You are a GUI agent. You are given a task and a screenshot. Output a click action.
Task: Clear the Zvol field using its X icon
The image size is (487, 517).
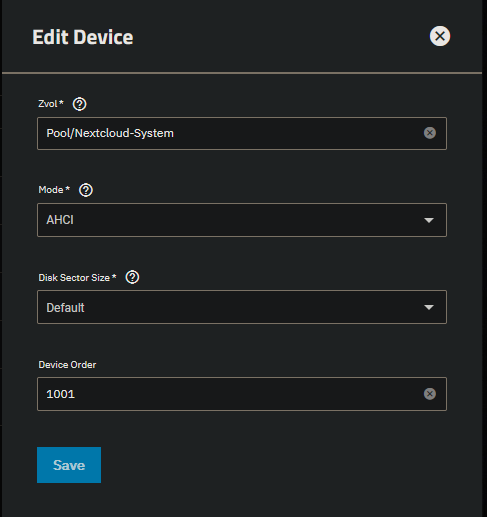point(430,133)
